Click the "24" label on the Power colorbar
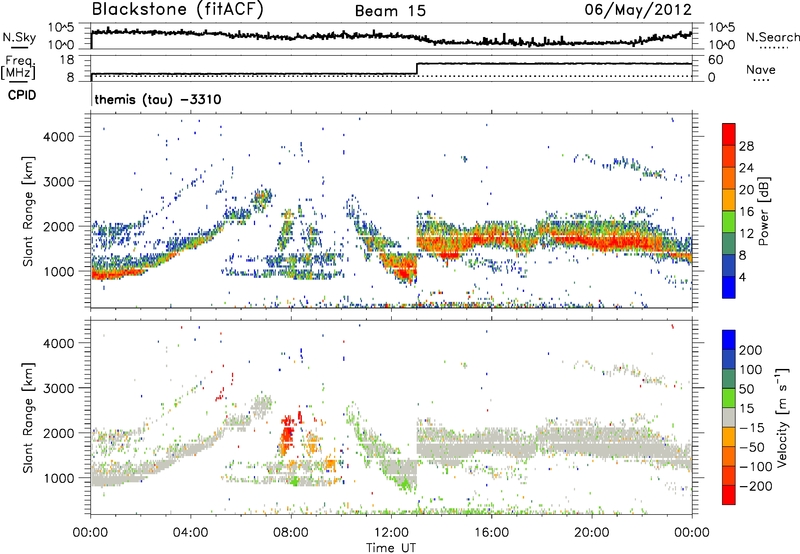This screenshot has height=554, width=800. coord(746,168)
